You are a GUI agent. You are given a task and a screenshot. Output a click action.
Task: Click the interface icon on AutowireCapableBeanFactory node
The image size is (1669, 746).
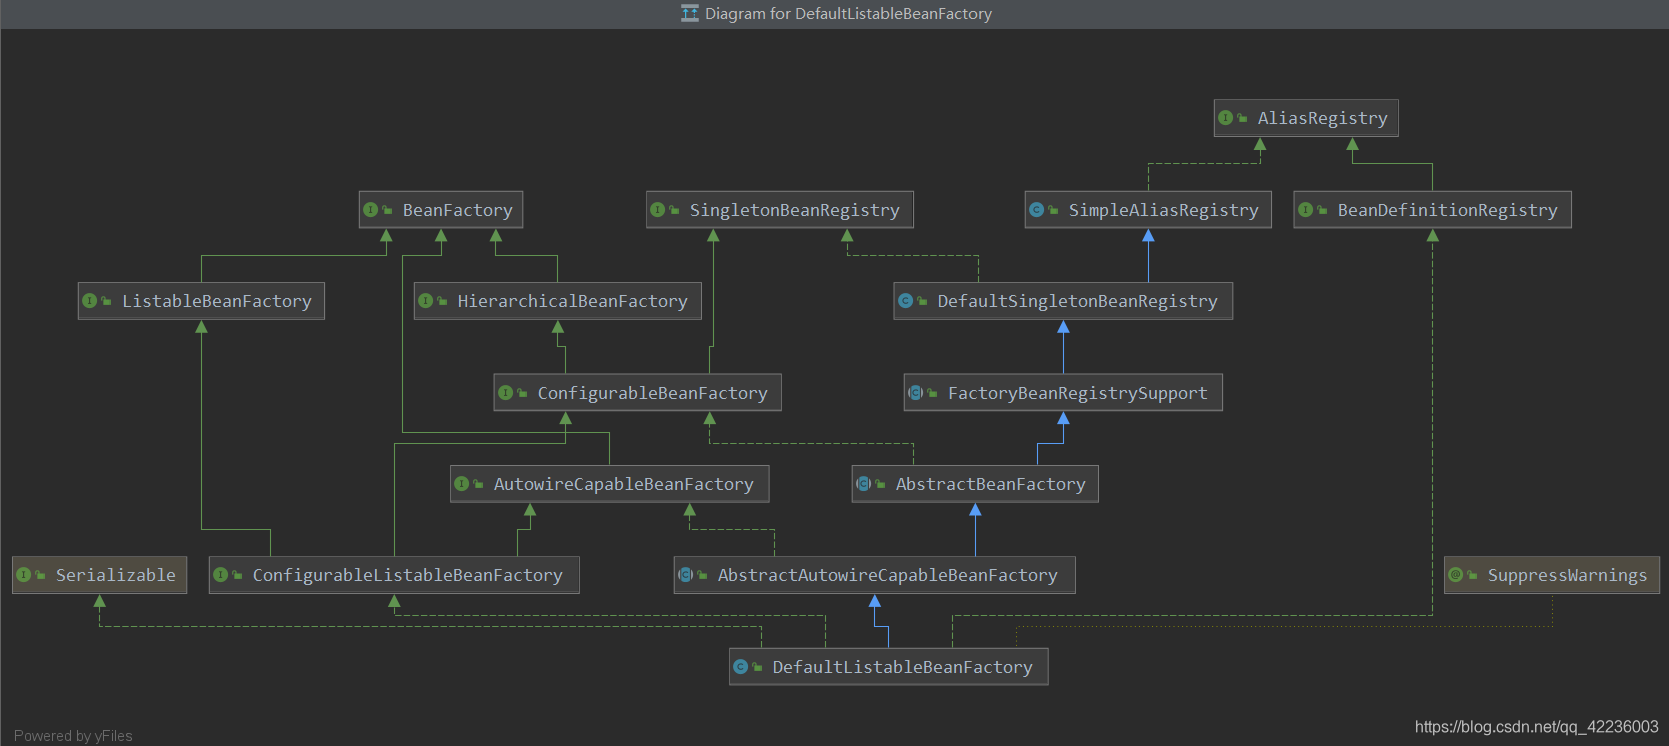(461, 484)
